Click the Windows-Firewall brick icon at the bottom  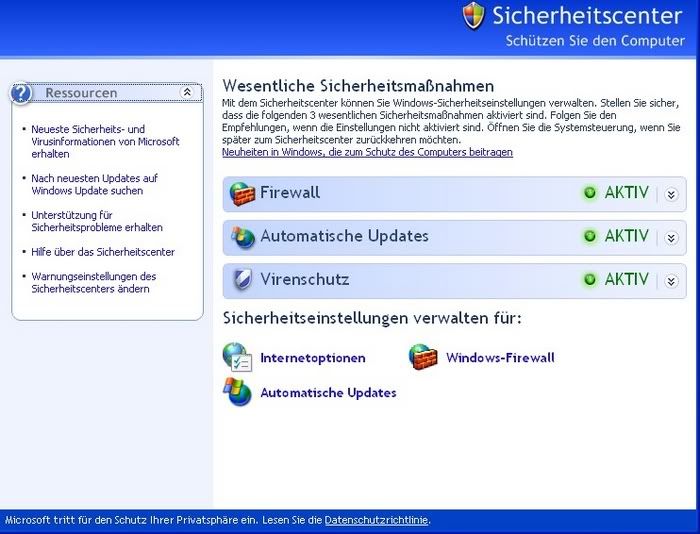click(424, 357)
